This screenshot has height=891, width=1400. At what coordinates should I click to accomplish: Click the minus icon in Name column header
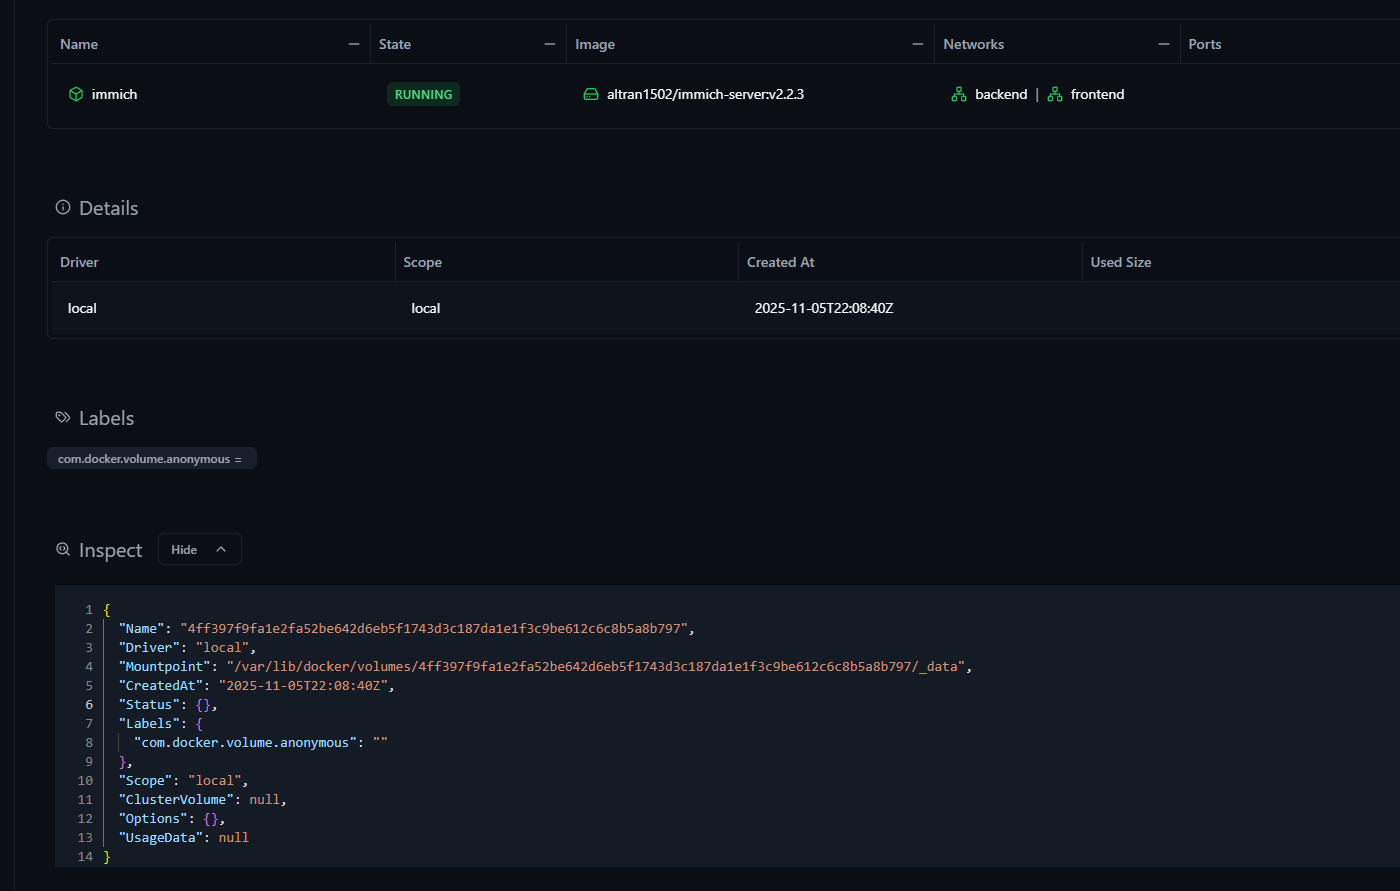click(353, 44)
